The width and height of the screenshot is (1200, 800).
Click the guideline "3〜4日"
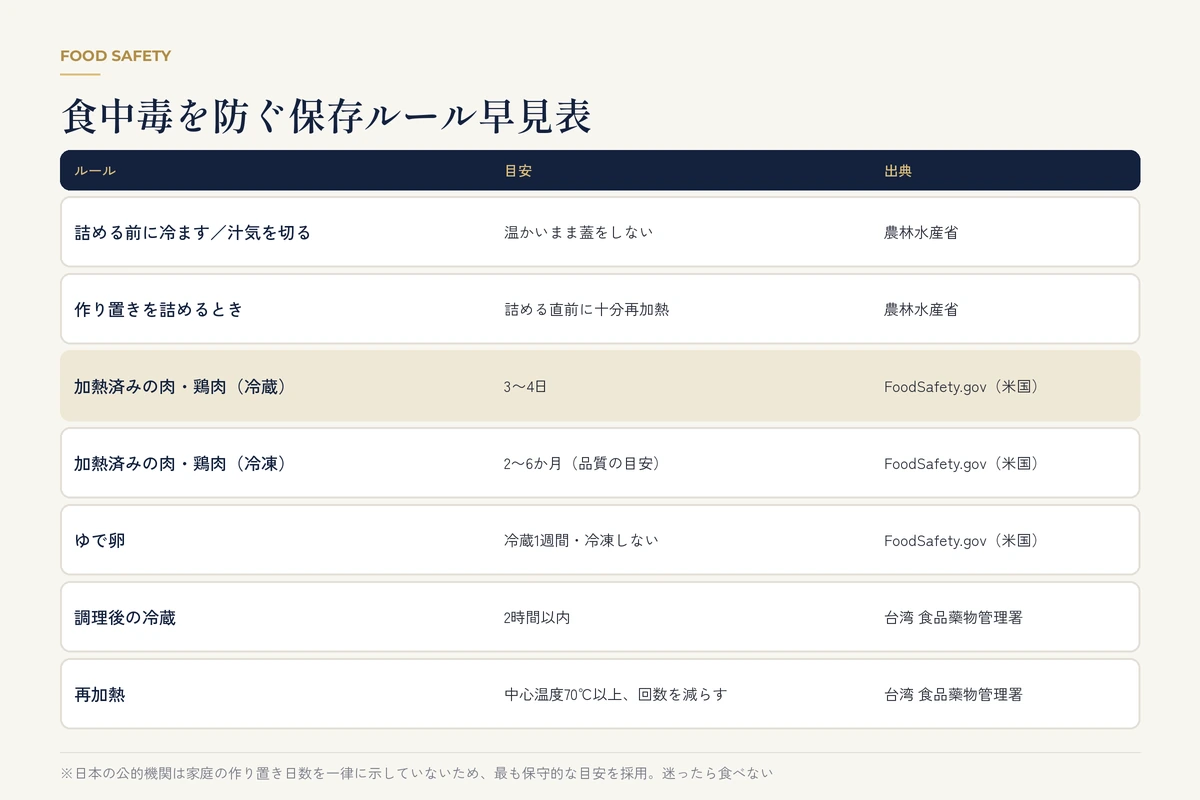pos(525,386)
